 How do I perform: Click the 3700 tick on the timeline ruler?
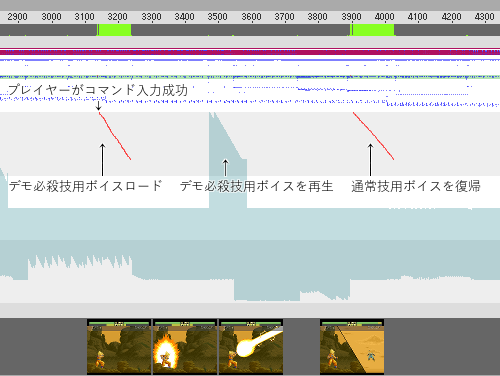click(x=284, y=17)
